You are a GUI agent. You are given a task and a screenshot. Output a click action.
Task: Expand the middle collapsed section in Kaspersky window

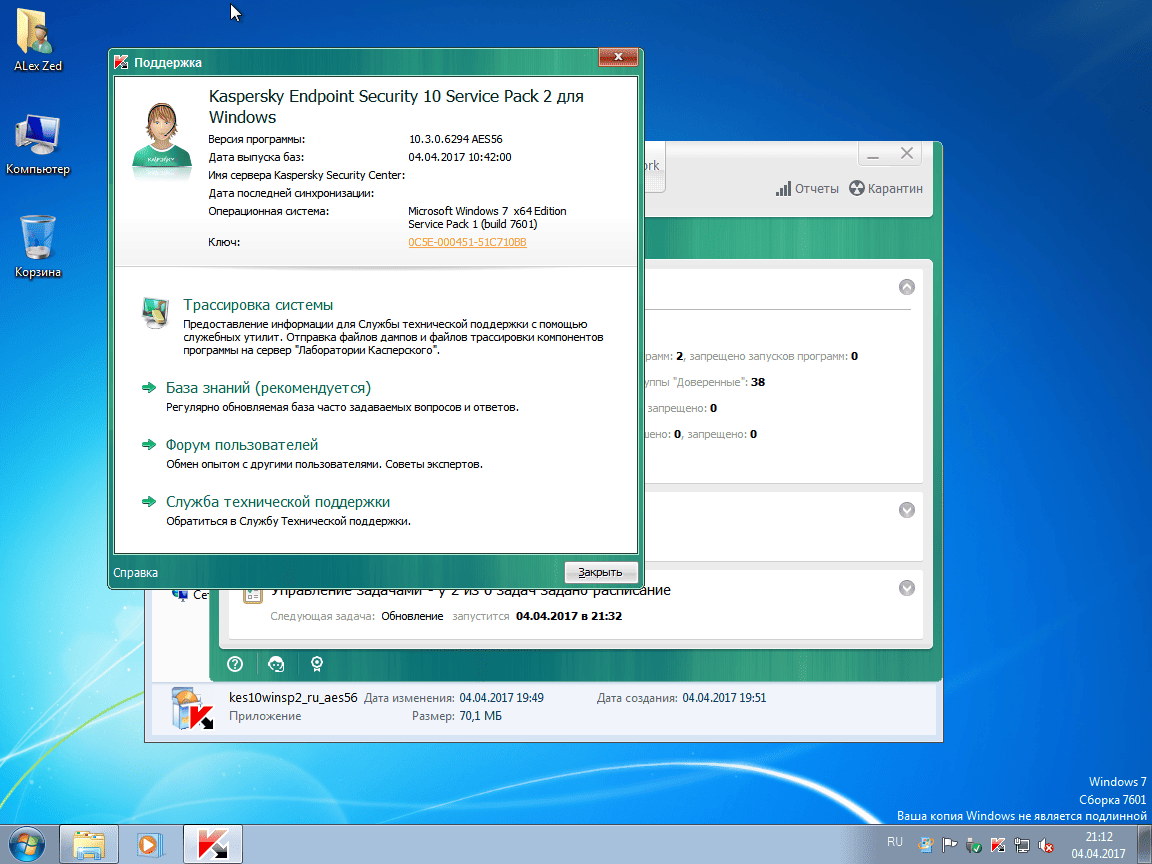907,510
